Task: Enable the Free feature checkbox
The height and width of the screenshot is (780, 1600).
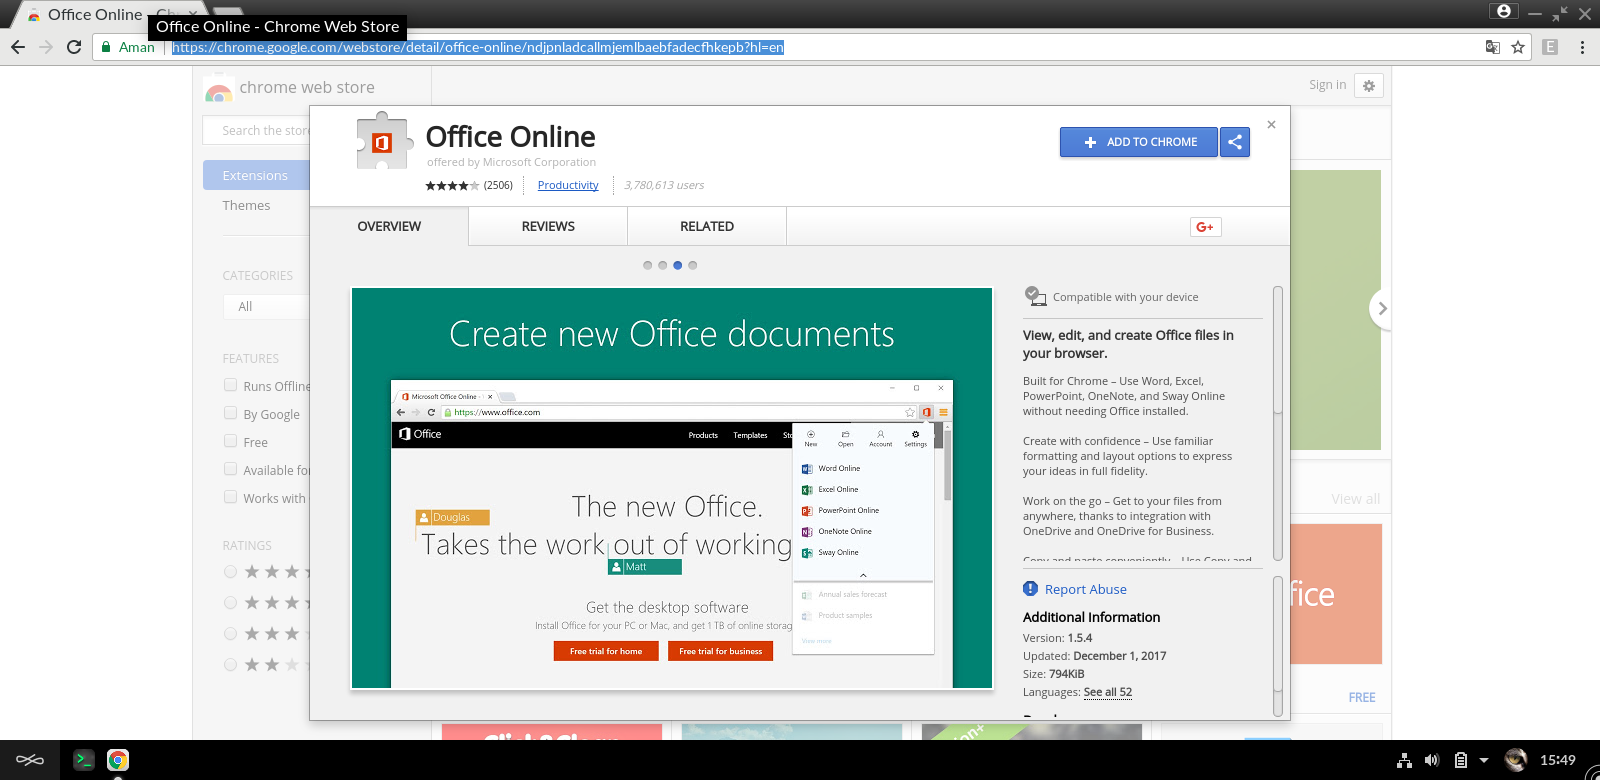Action: pos(230,441)
